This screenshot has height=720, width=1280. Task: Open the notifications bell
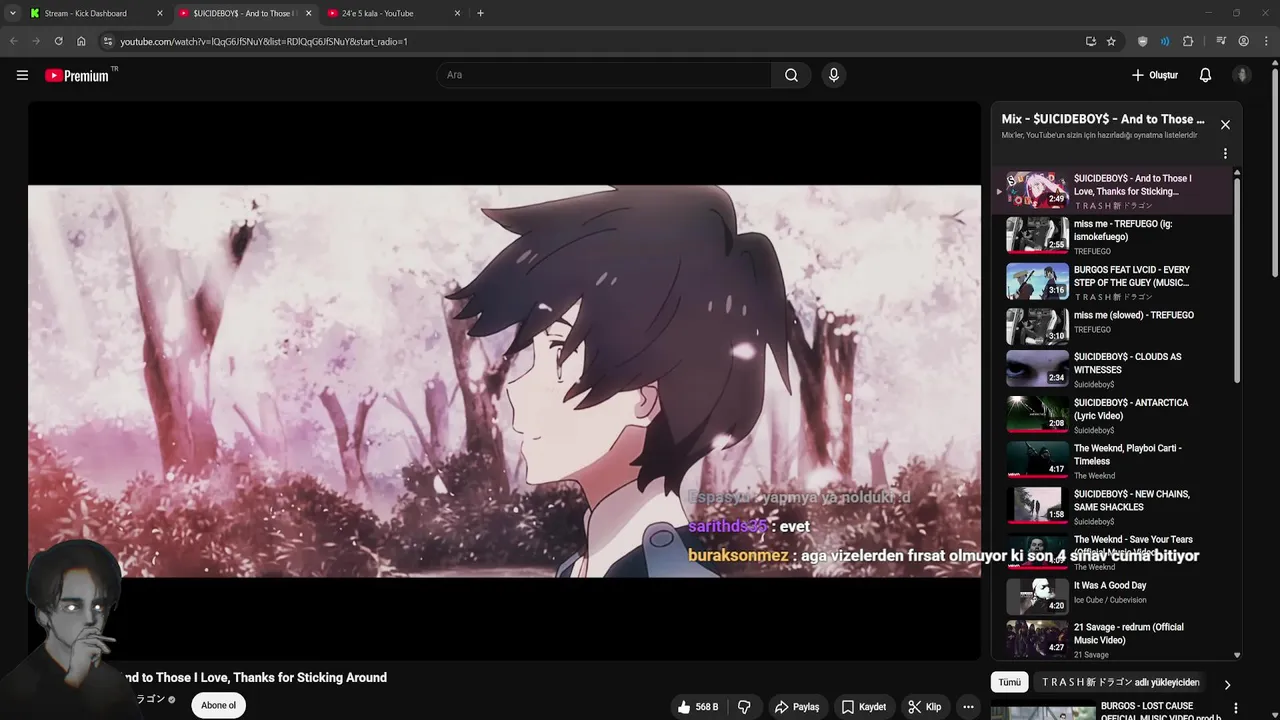pyautogui.click(x=1205, y=75)
